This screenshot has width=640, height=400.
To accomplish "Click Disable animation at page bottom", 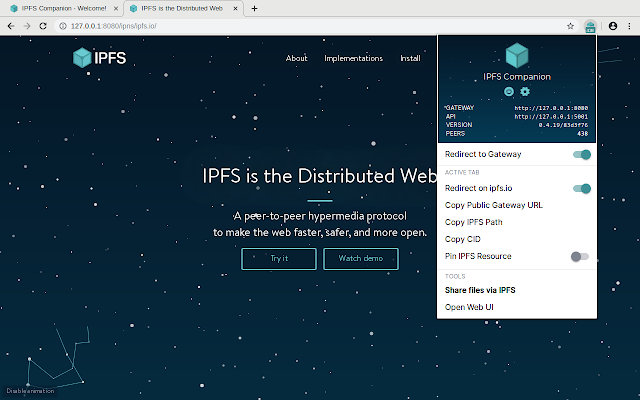I will point(30,391).
